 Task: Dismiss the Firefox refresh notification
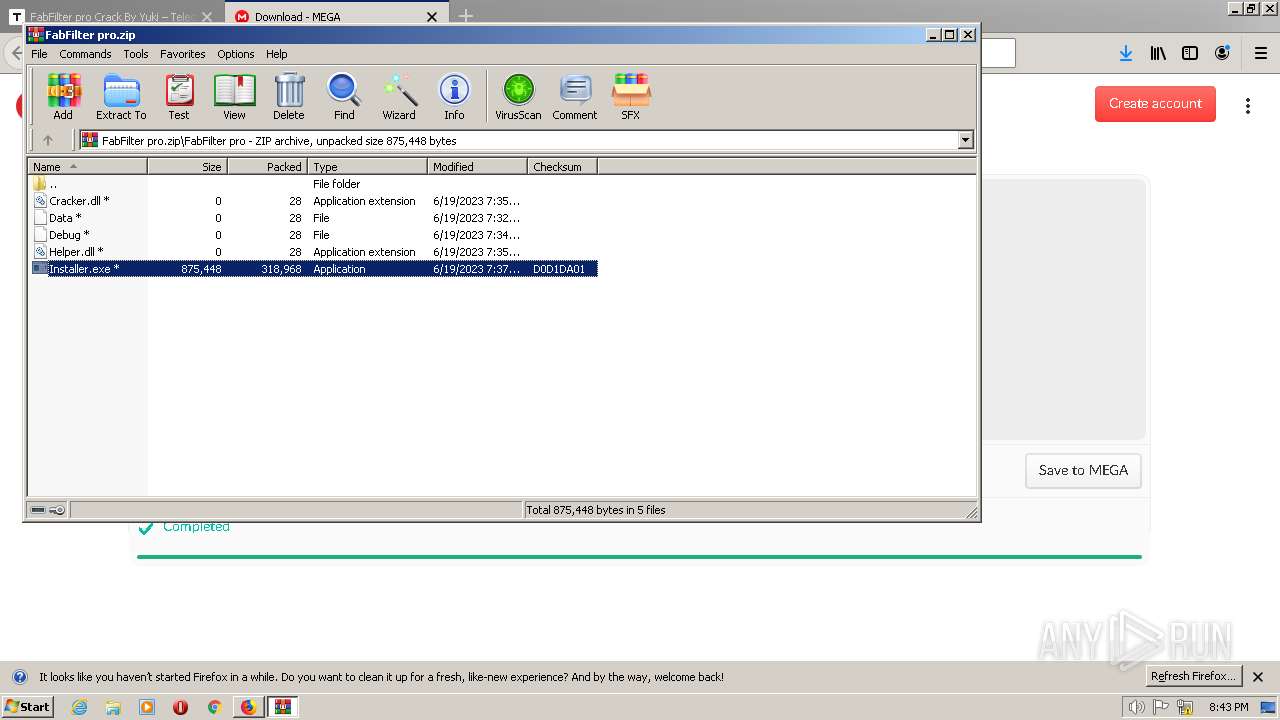click(x=1258, y=677)
